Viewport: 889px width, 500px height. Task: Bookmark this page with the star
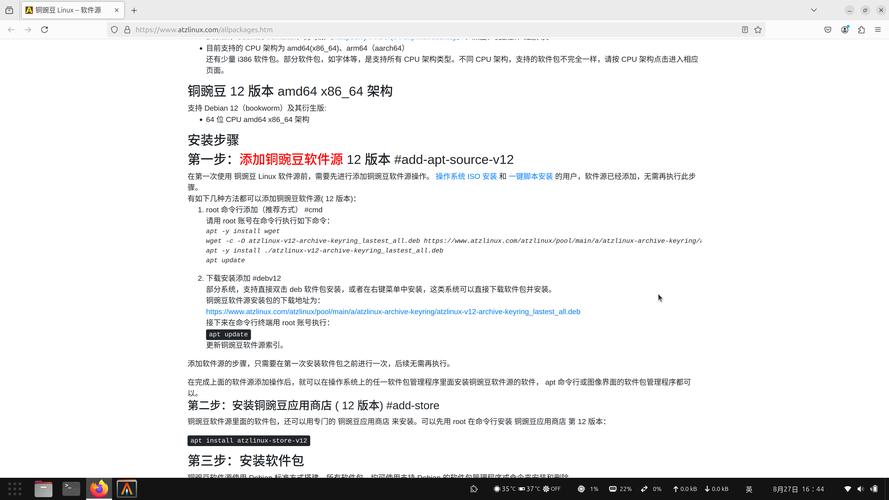(x=758, y=29)
